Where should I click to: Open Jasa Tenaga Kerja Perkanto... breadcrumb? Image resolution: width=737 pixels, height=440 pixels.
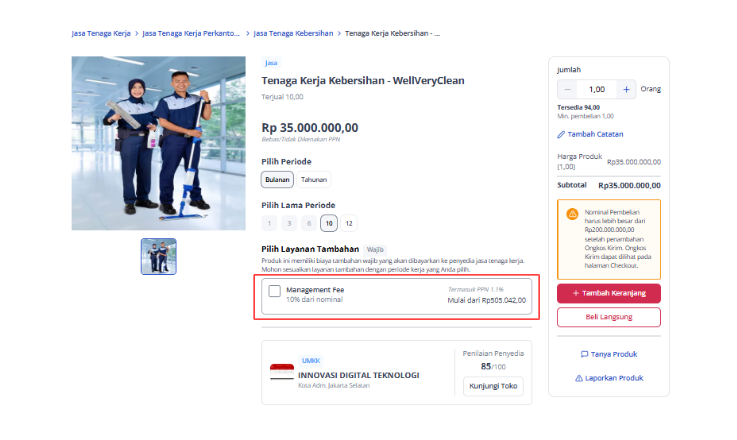coord(191,33)
